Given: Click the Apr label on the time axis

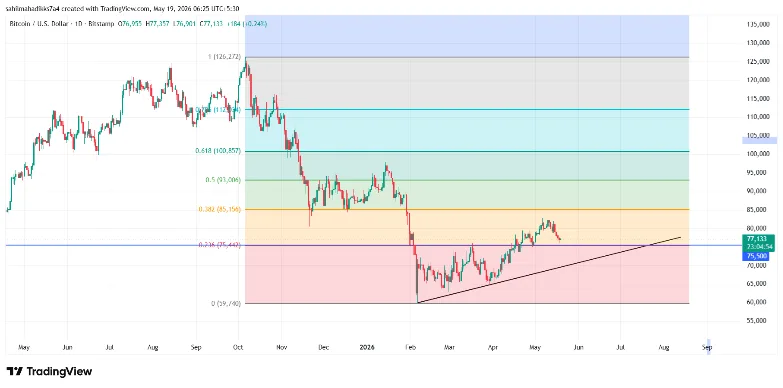Looking at the screenshot, I should click(492, 347).
